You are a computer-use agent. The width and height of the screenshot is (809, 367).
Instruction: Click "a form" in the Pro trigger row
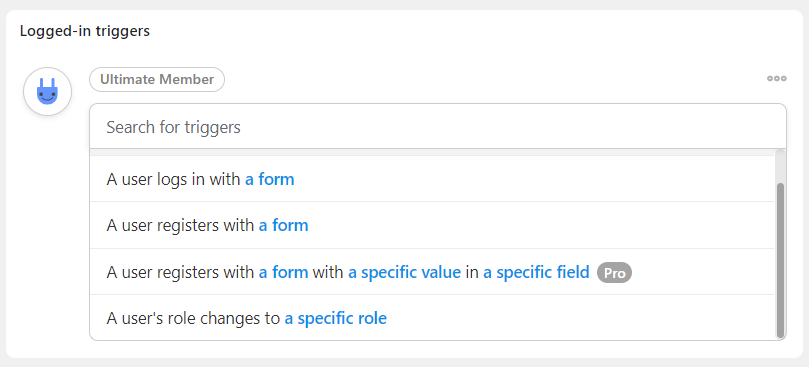coord(283,272)
